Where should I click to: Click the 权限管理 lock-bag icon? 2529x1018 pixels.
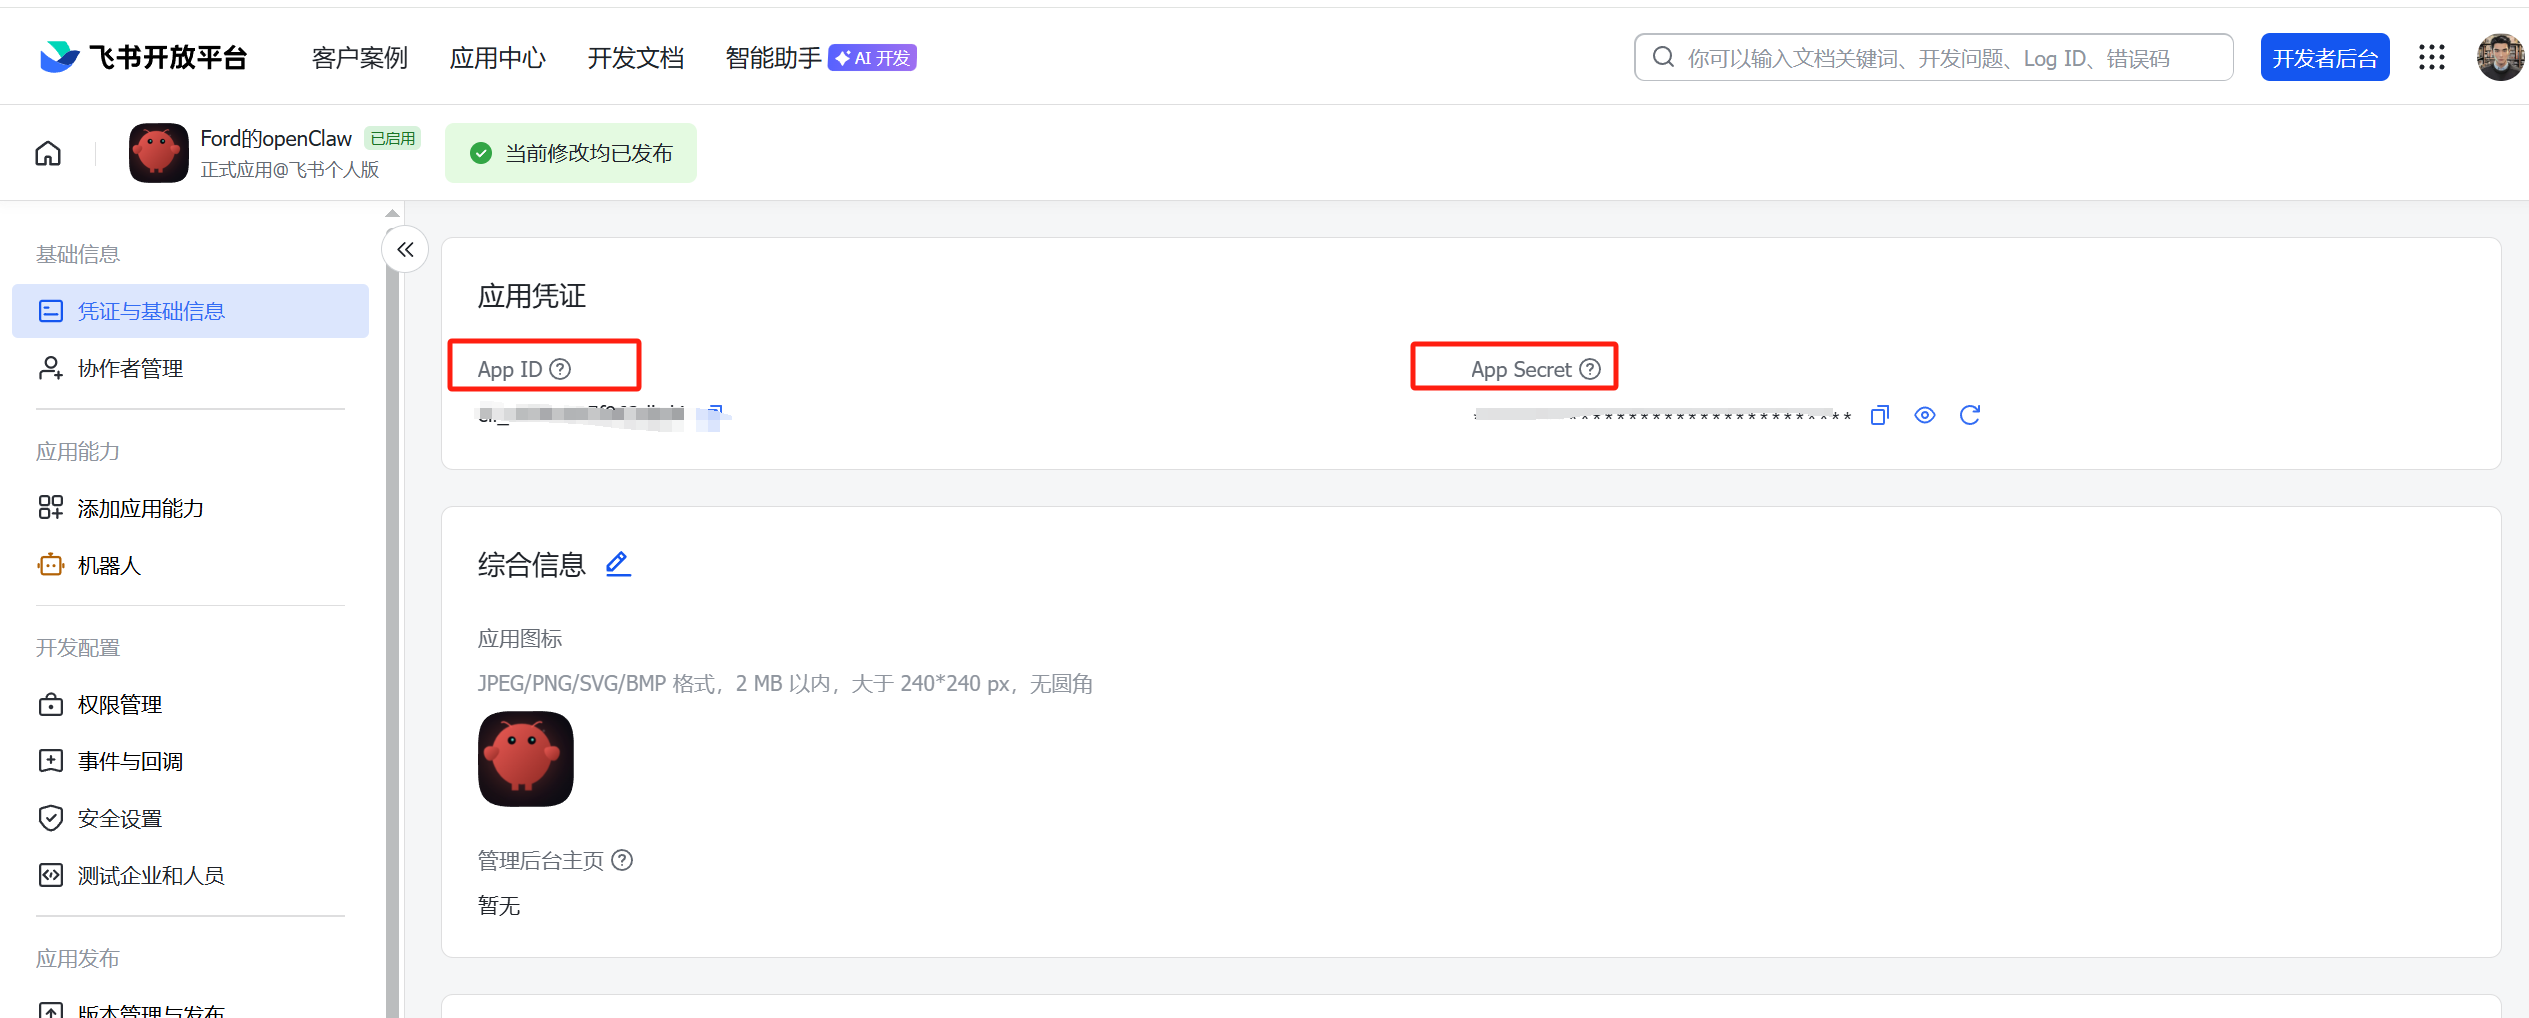[50, 705]
